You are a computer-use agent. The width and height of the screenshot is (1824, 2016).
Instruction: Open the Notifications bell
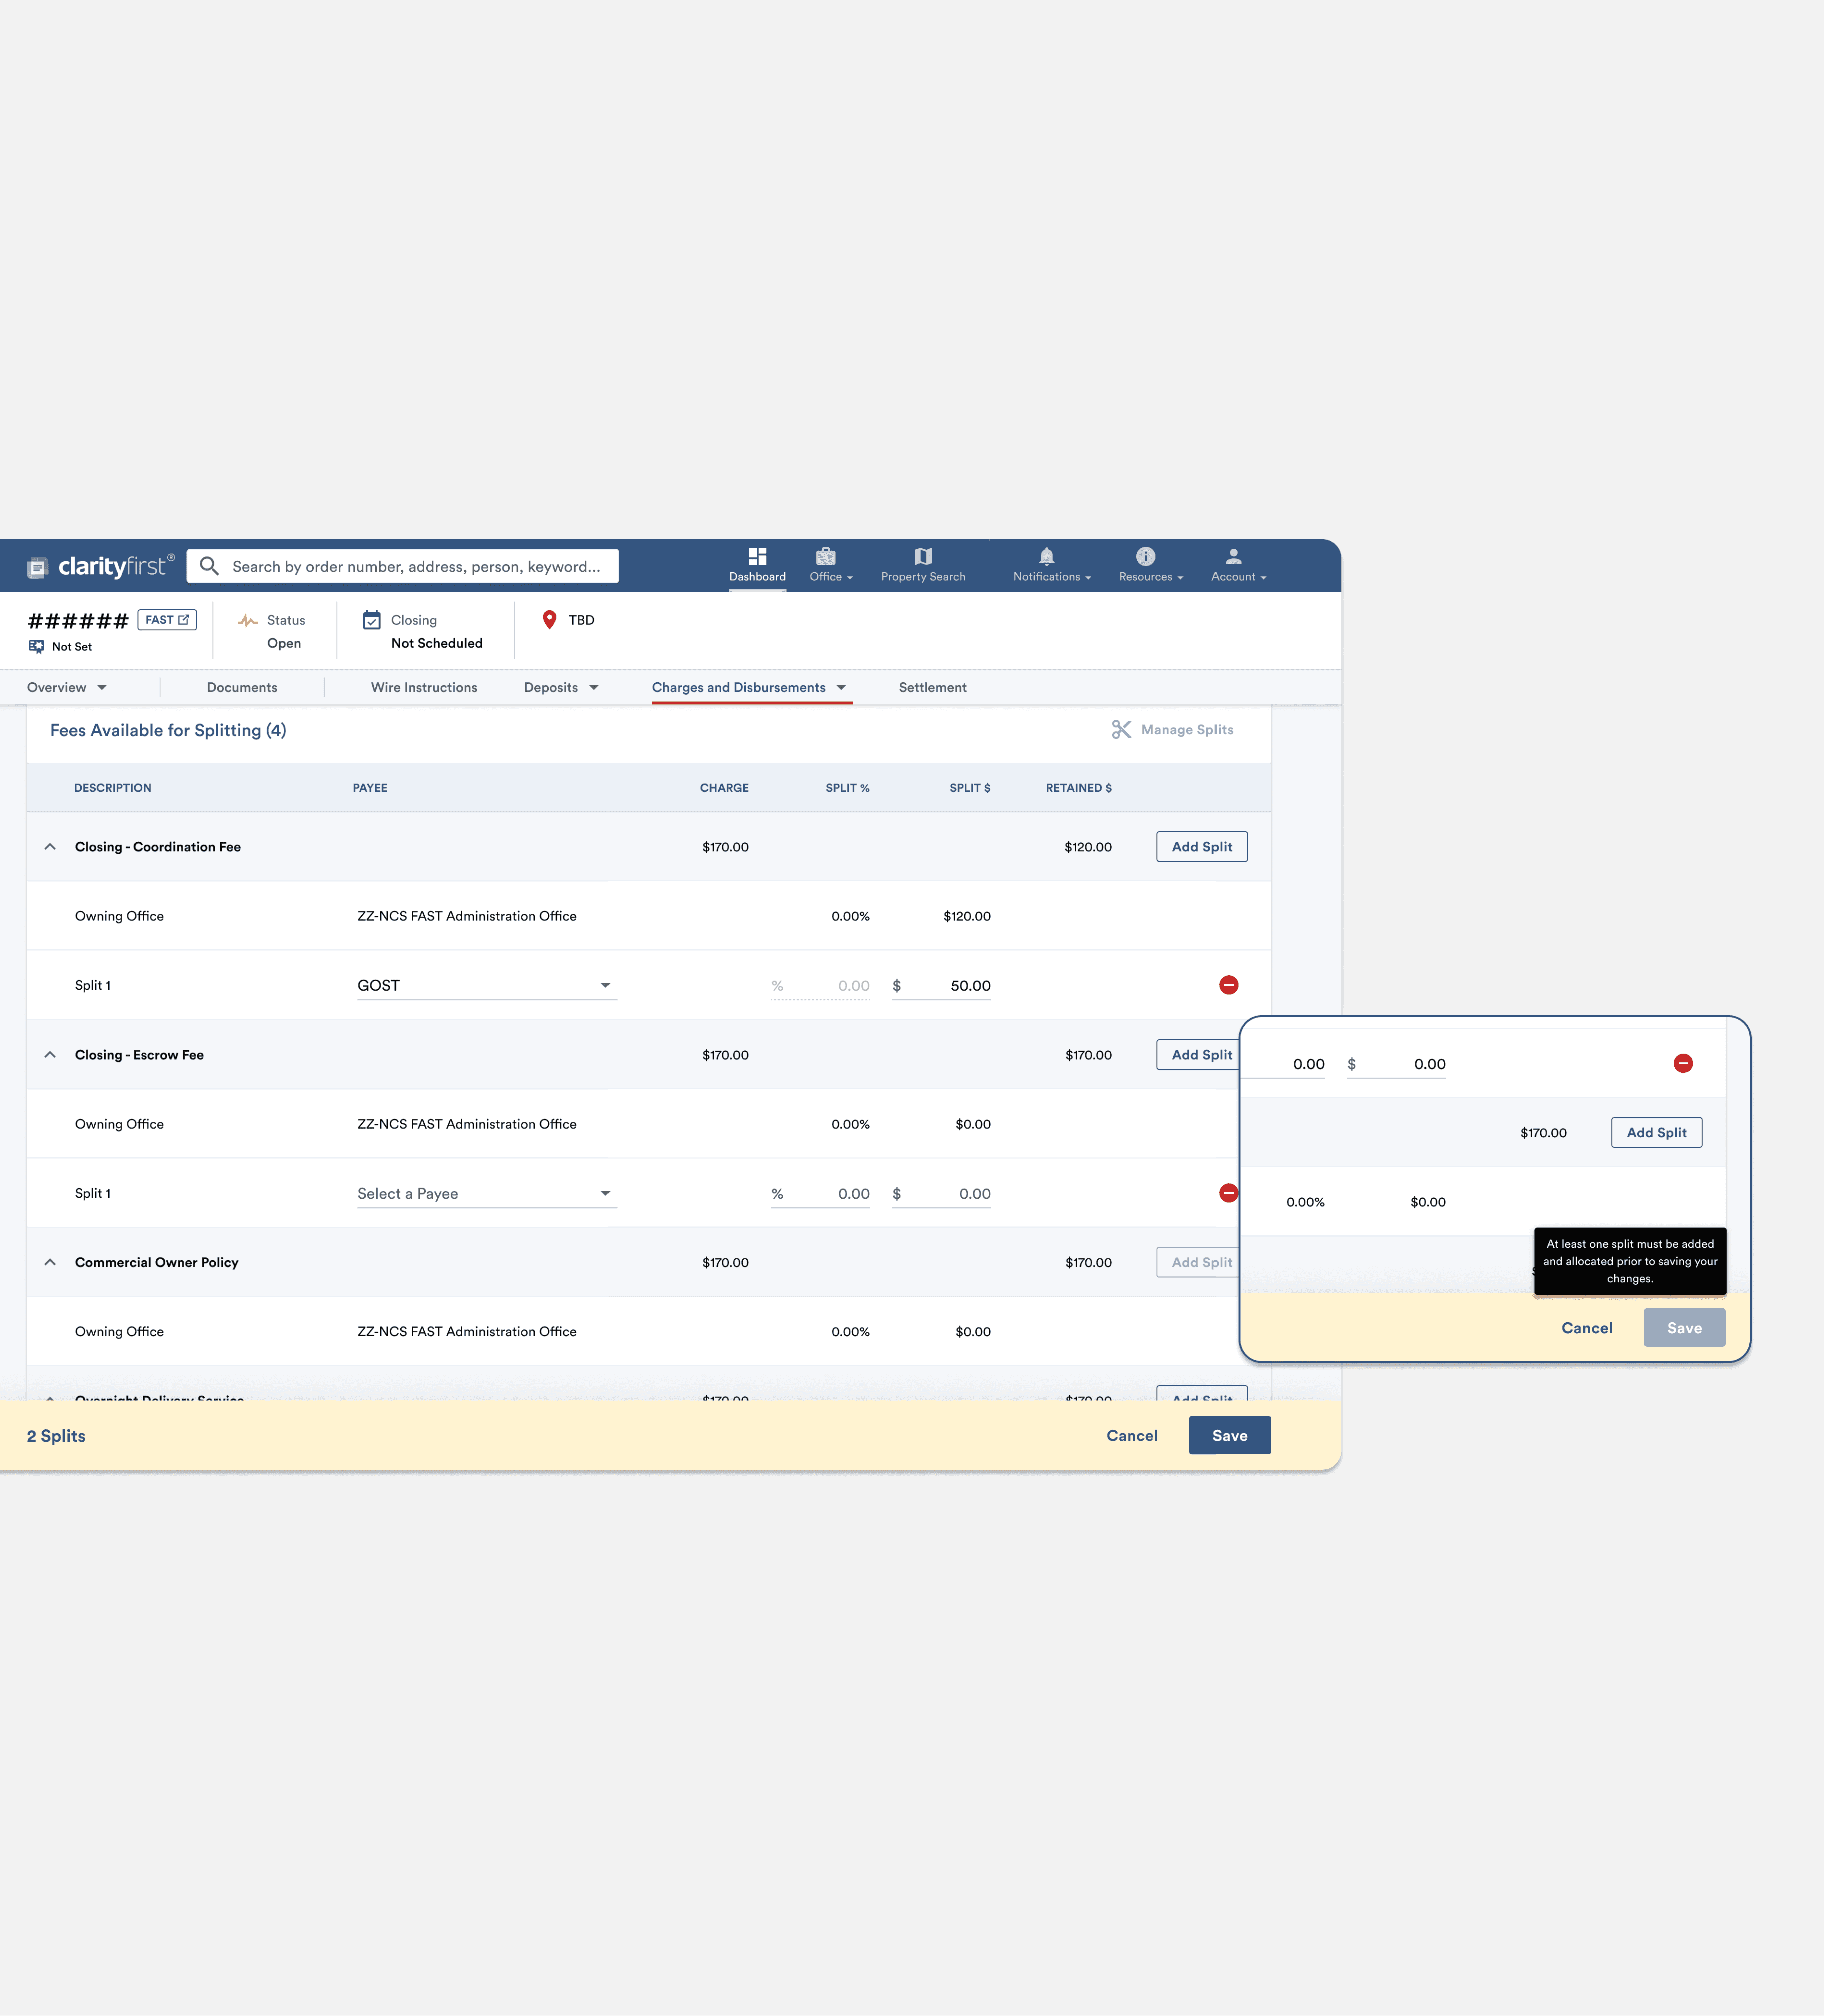point(1046,556)
